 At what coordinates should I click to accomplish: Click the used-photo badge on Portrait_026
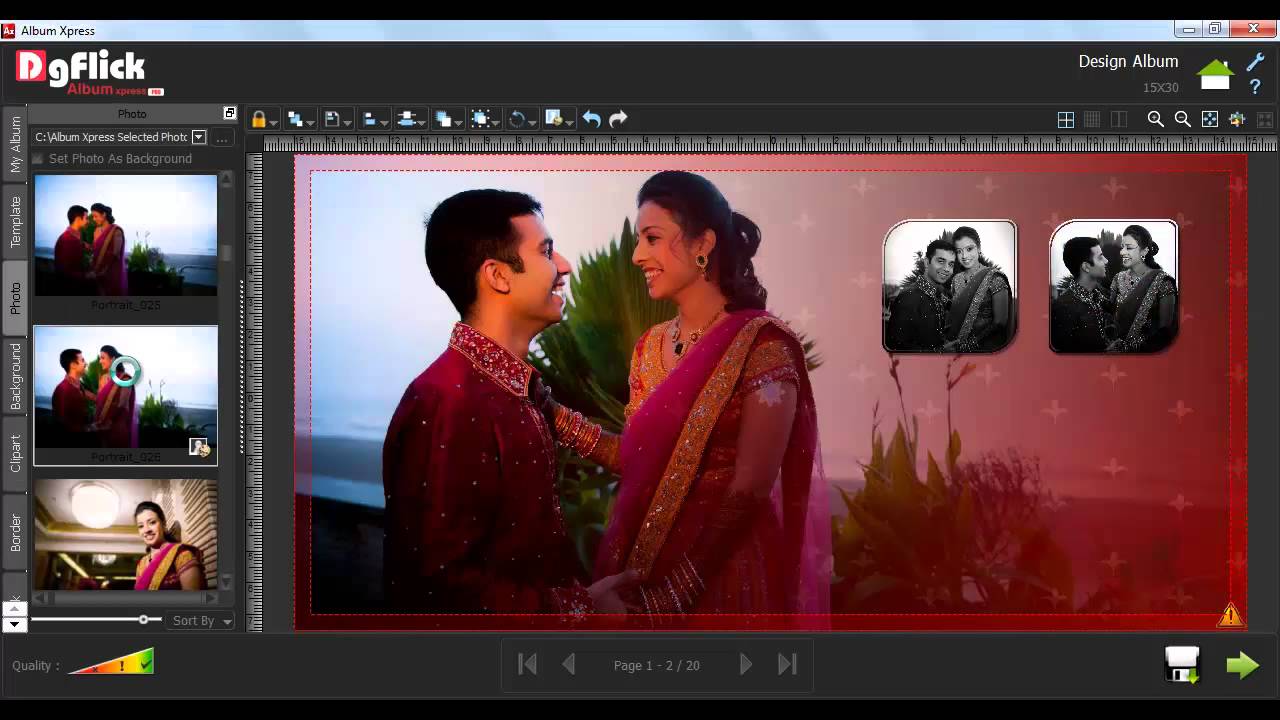click(x=199, y=447)
